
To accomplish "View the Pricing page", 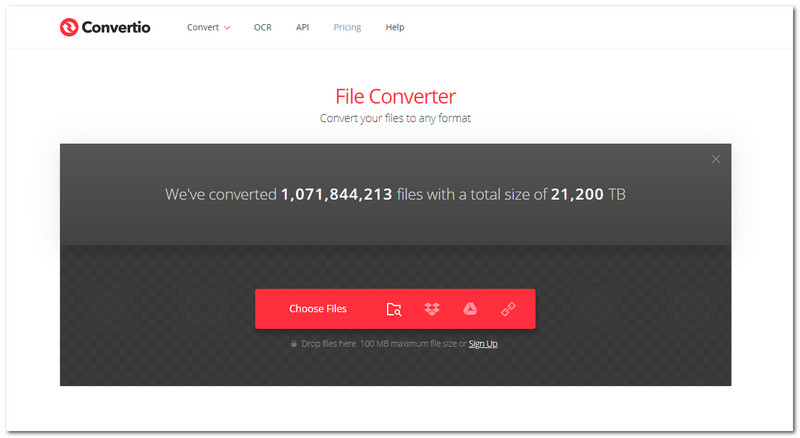I will point(347,28).
